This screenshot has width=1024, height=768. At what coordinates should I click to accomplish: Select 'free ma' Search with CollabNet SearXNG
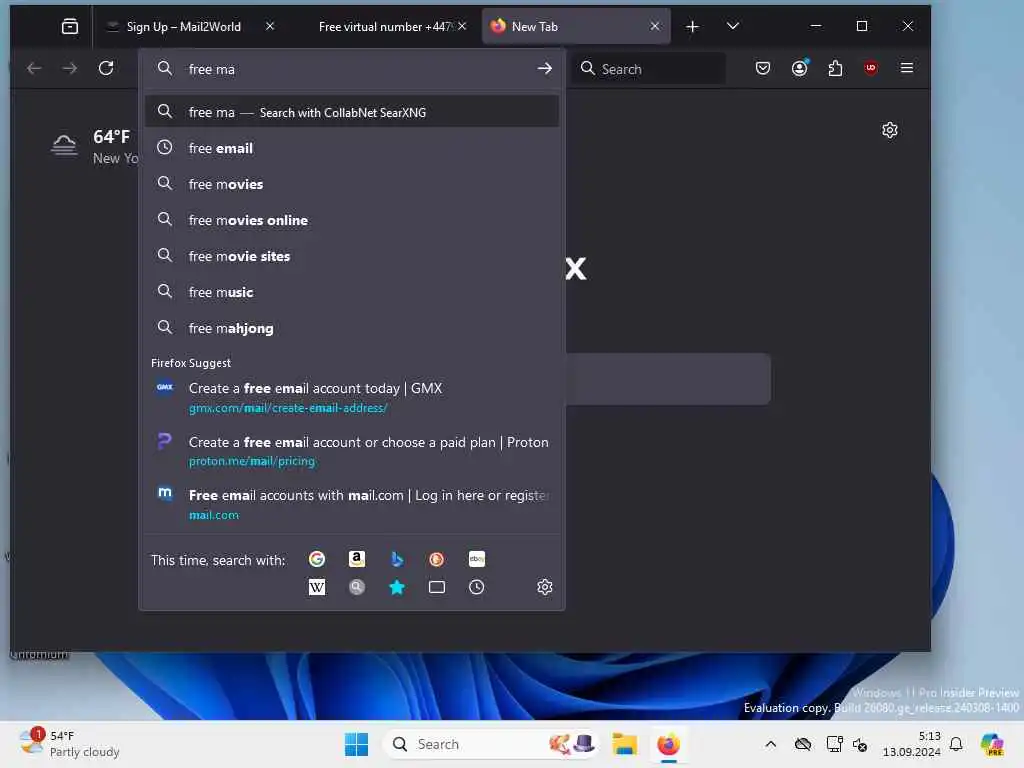pos(352,112)
